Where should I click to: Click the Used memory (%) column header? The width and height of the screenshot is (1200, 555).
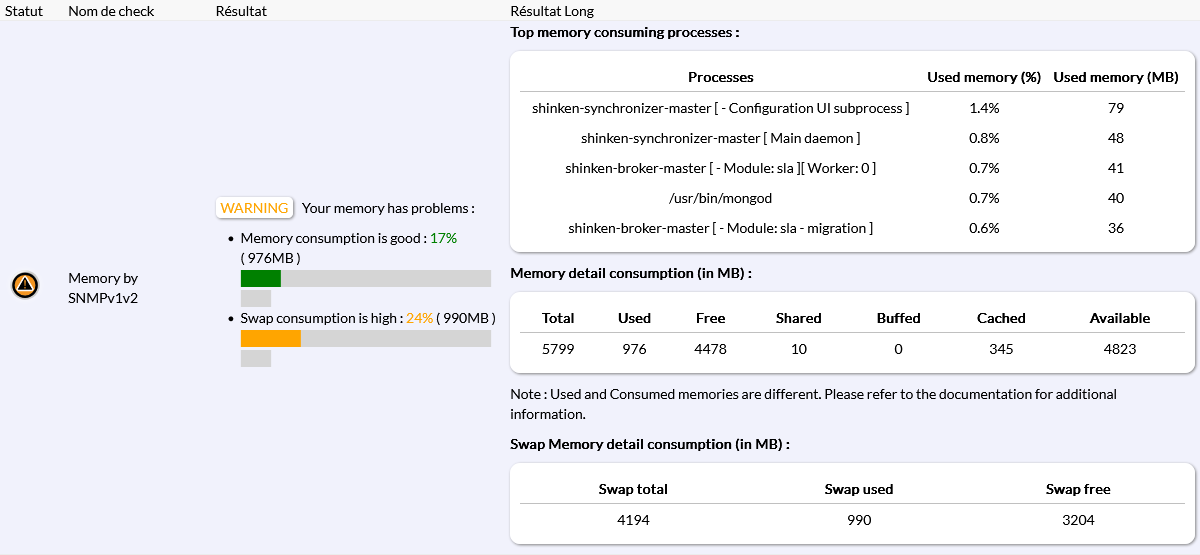(x=984, y=77)
